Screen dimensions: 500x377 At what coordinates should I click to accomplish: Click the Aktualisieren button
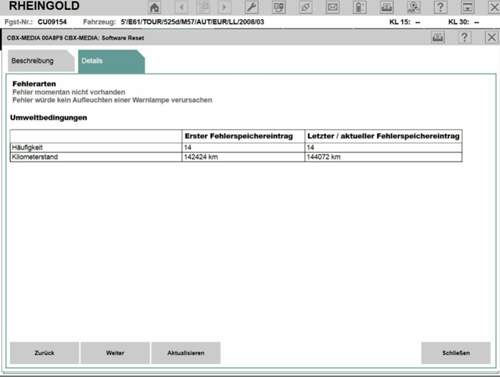(186, 353)
